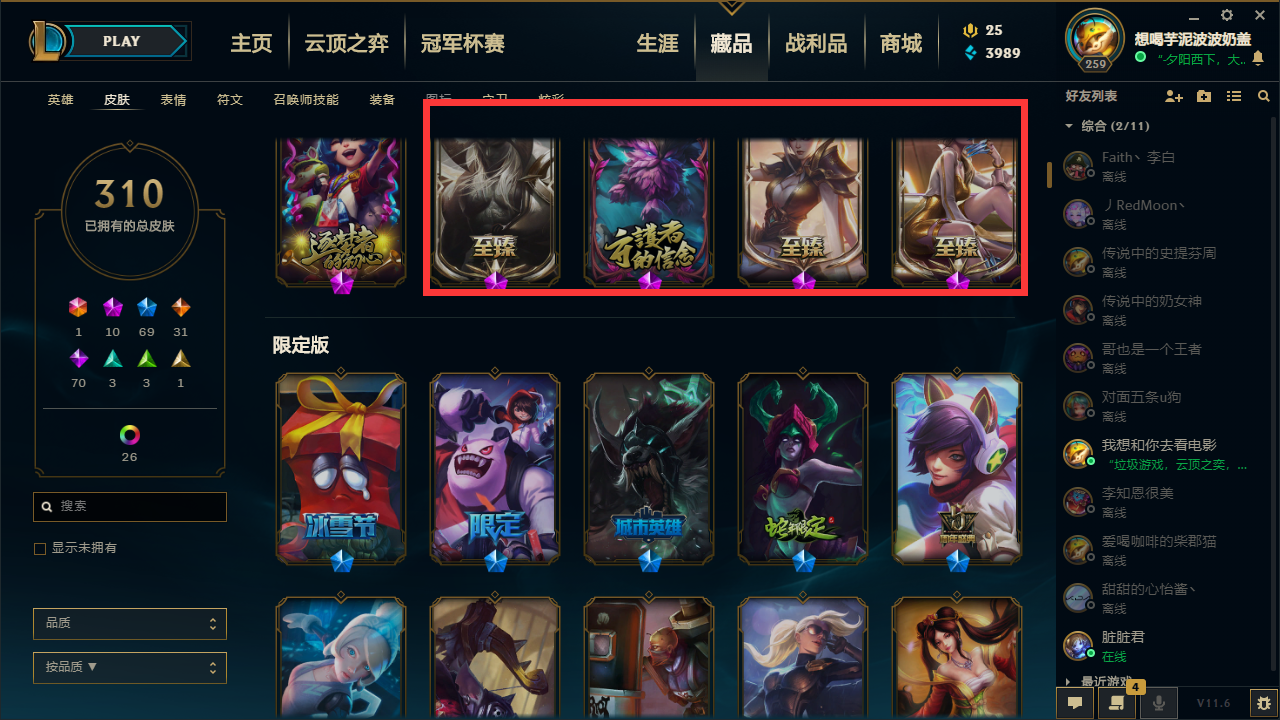Viewport: 1280px width, 720px height.
Task: Switch to the 表情 tab
Action: [x=173, y=100]
